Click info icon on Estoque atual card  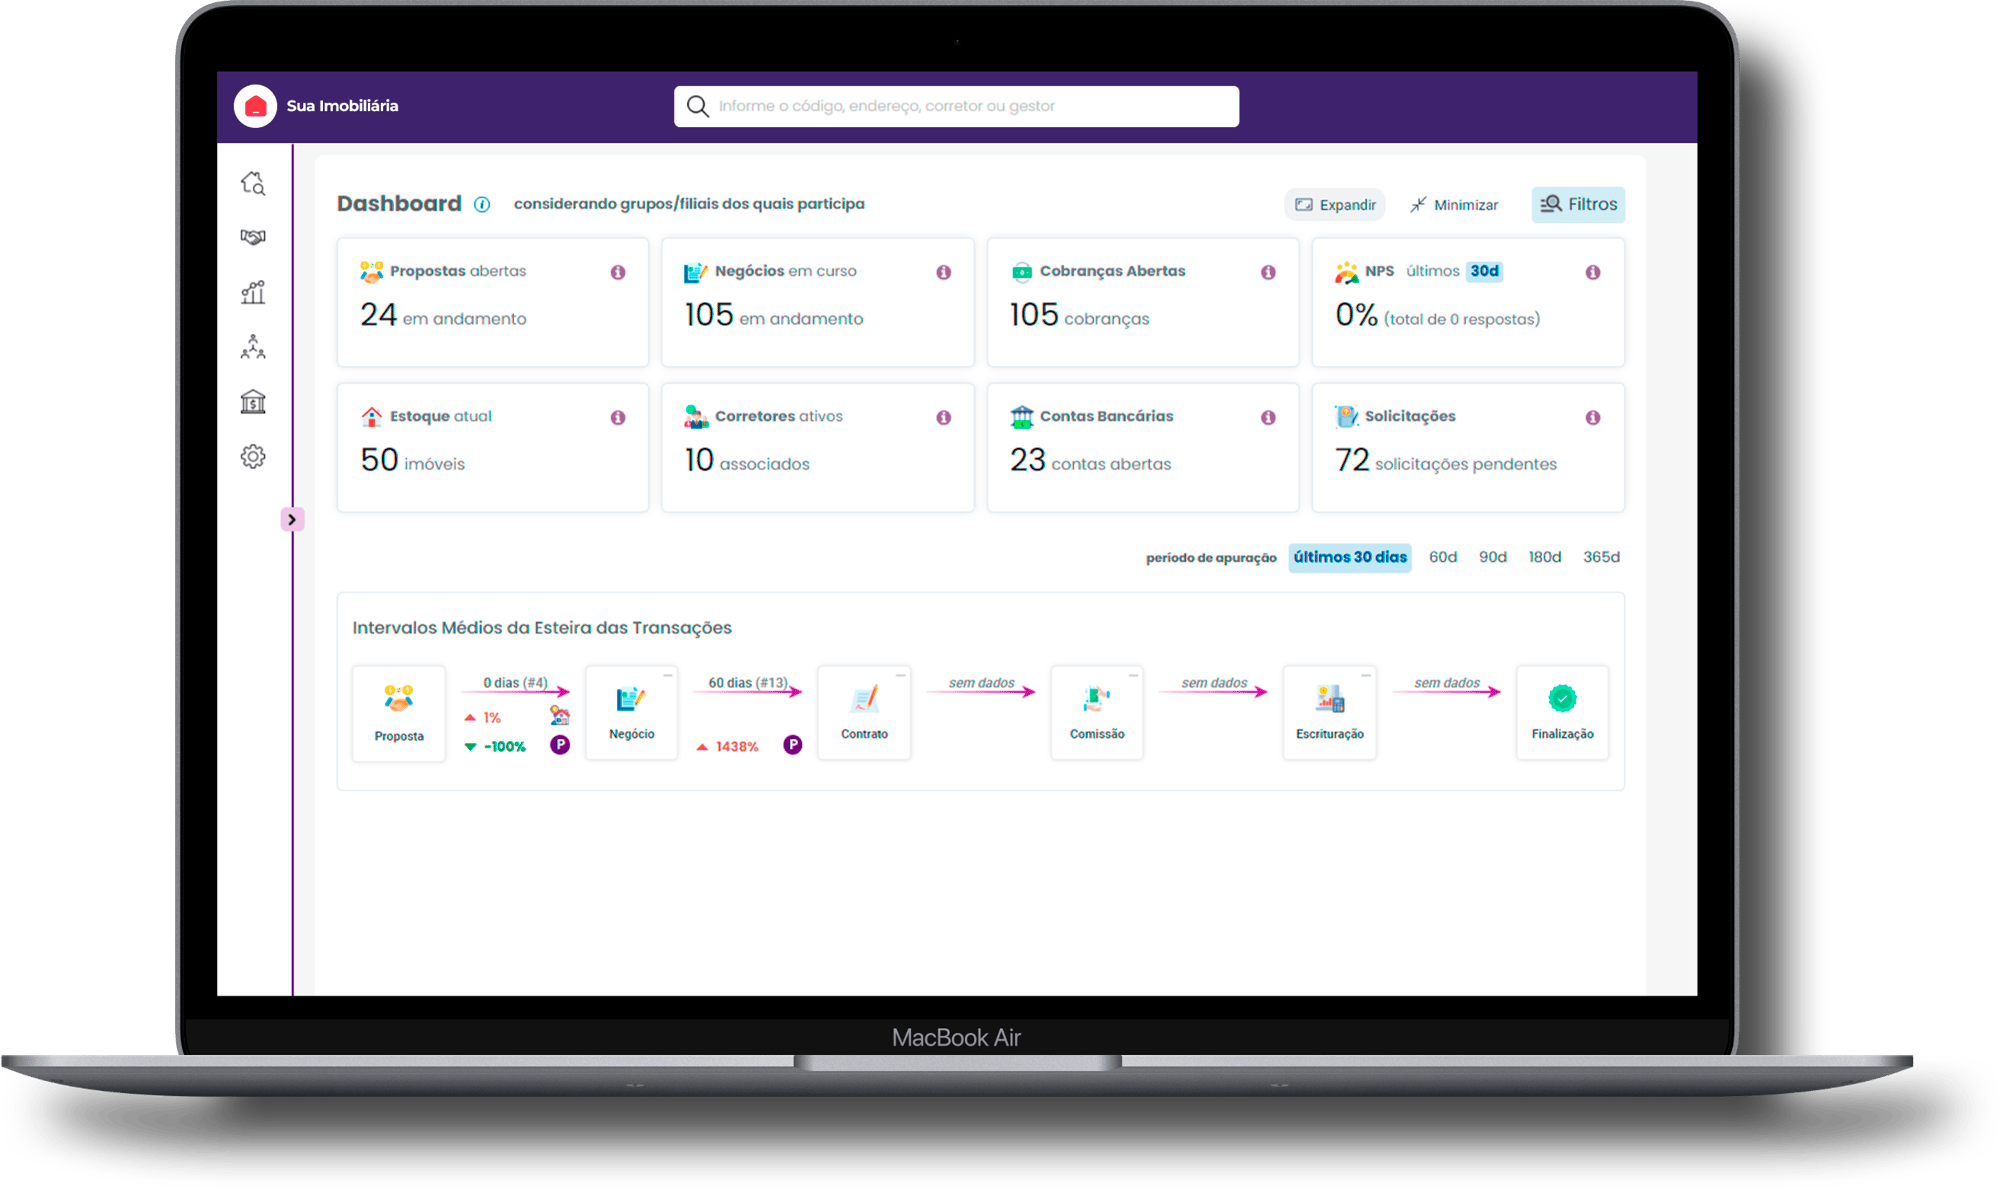[618, 417]
